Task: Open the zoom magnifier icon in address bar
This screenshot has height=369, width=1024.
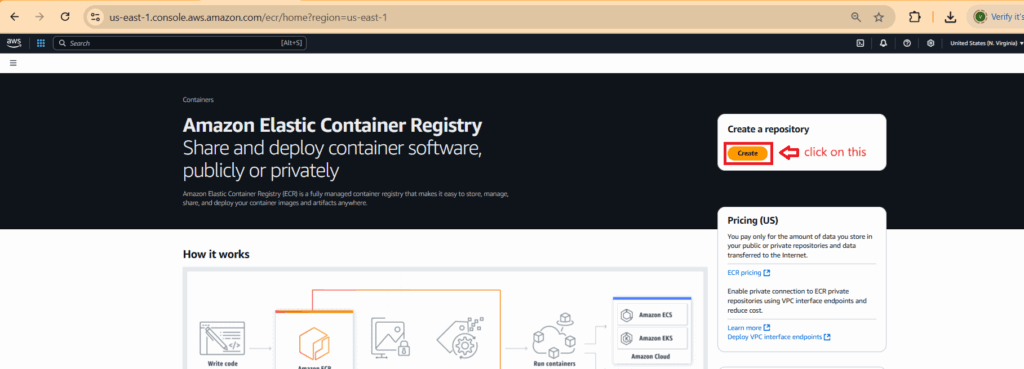Action: click(856, 17)
